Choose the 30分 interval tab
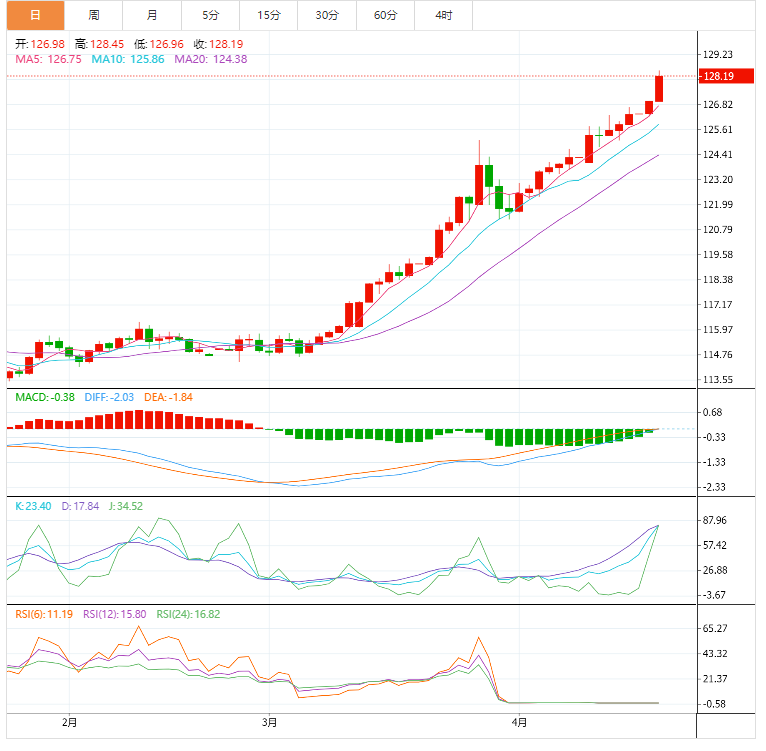Viewport: 766px width, 751px height. tap(326, 15)
